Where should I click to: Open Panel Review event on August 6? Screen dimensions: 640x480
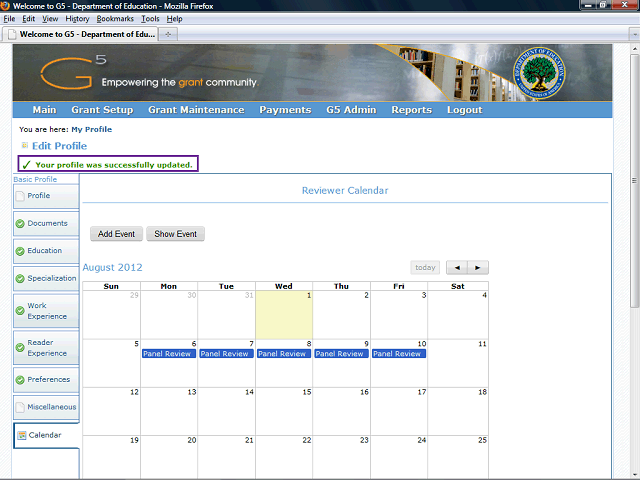tap(169, 354)
